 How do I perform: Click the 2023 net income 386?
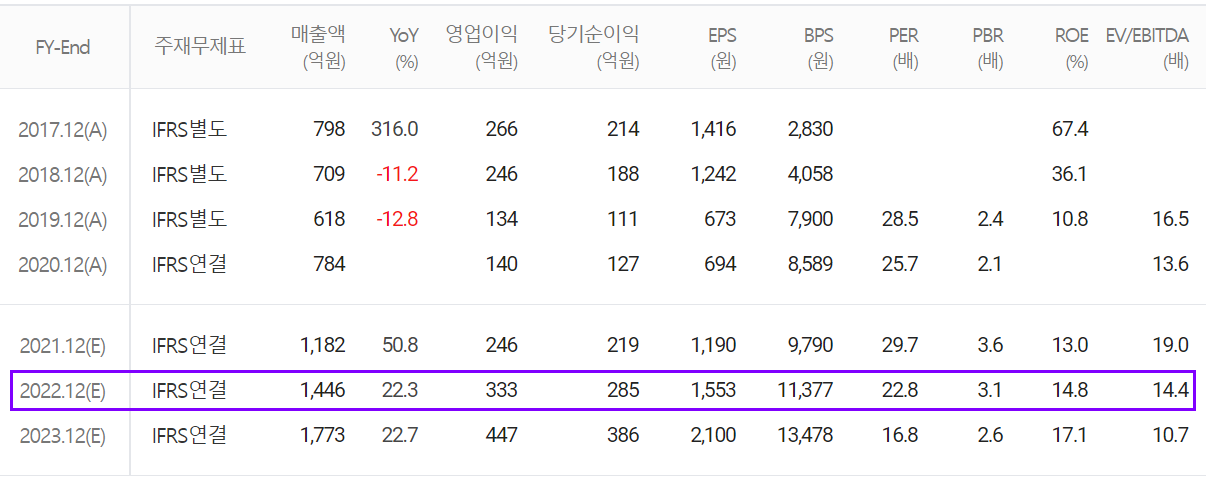click(623, 435)
